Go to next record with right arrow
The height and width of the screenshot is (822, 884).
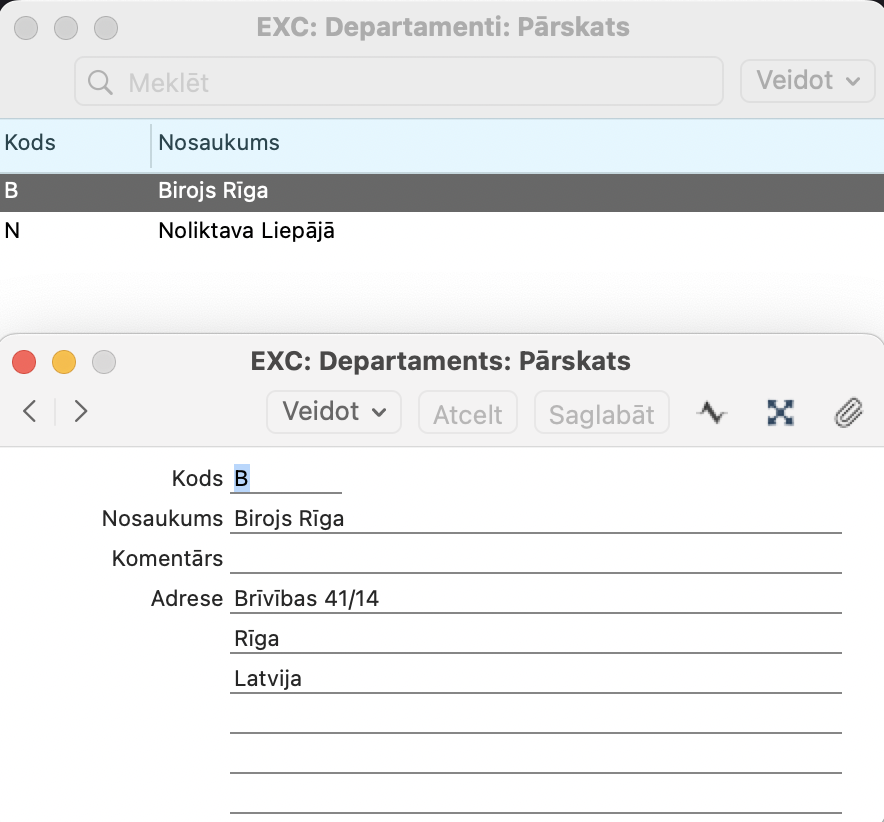[81, 411]
